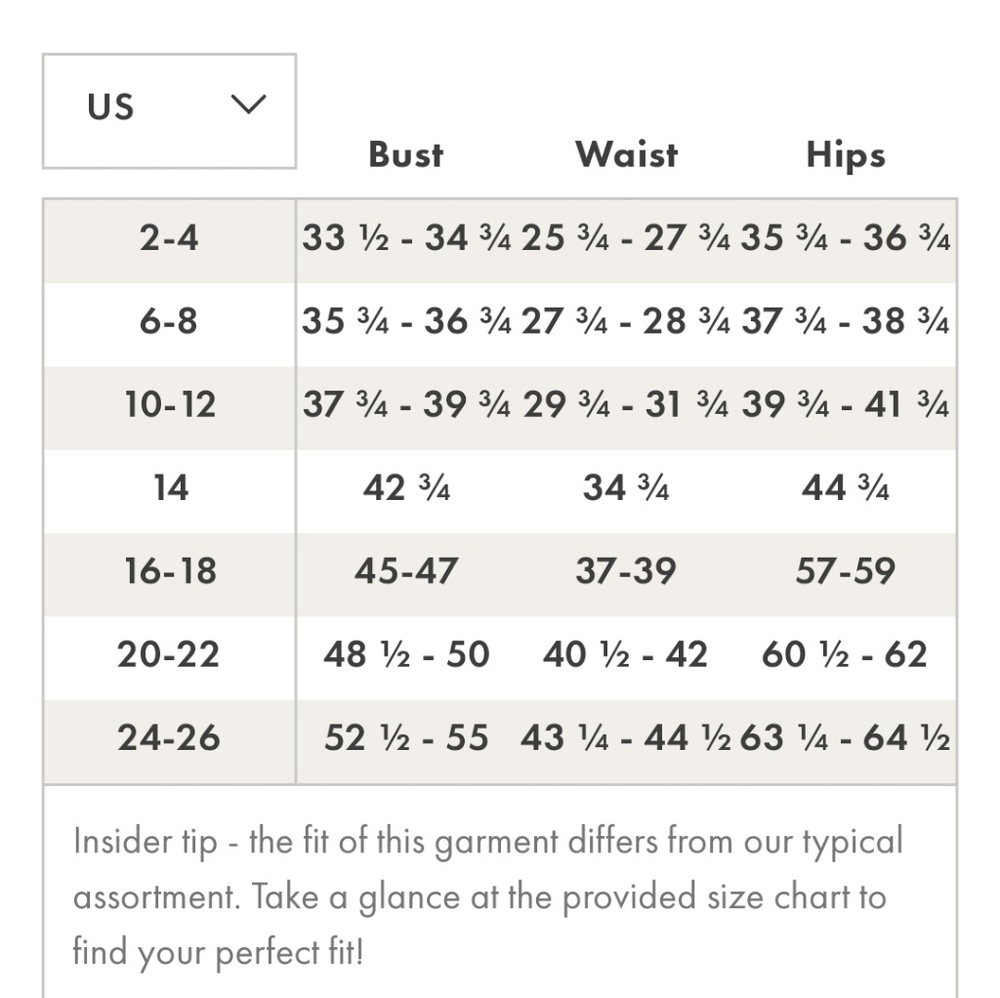Click waist value 40 ½ - 42
This screenshot has width=1000, height=998.
pos(625,654)
